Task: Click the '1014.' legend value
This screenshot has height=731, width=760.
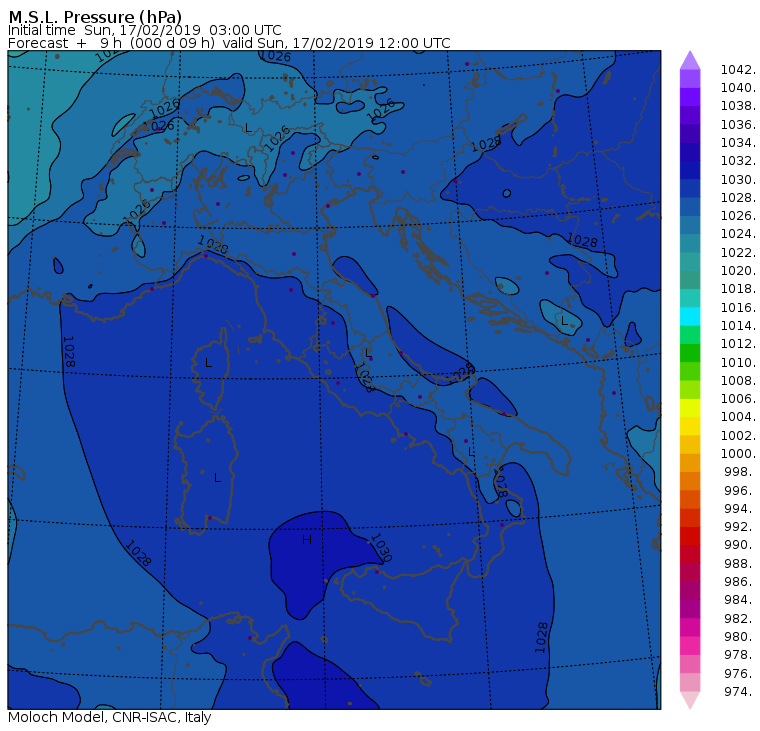Action: click(x=738, y=325)
